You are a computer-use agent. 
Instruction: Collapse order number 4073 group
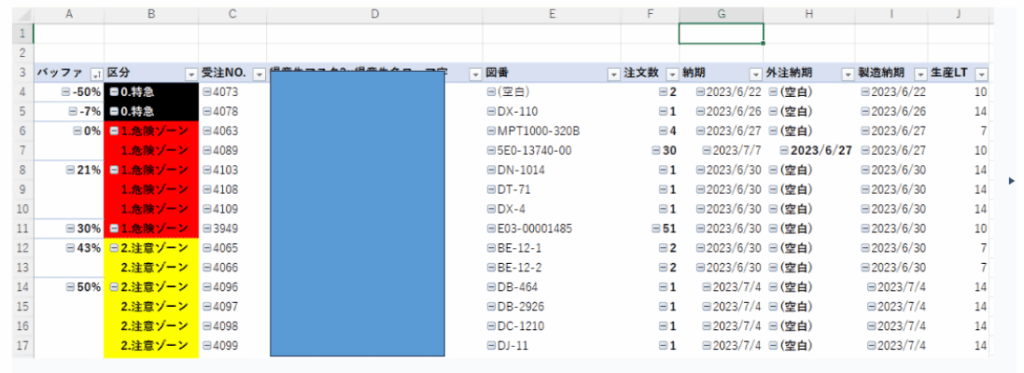tap(206, 92)
